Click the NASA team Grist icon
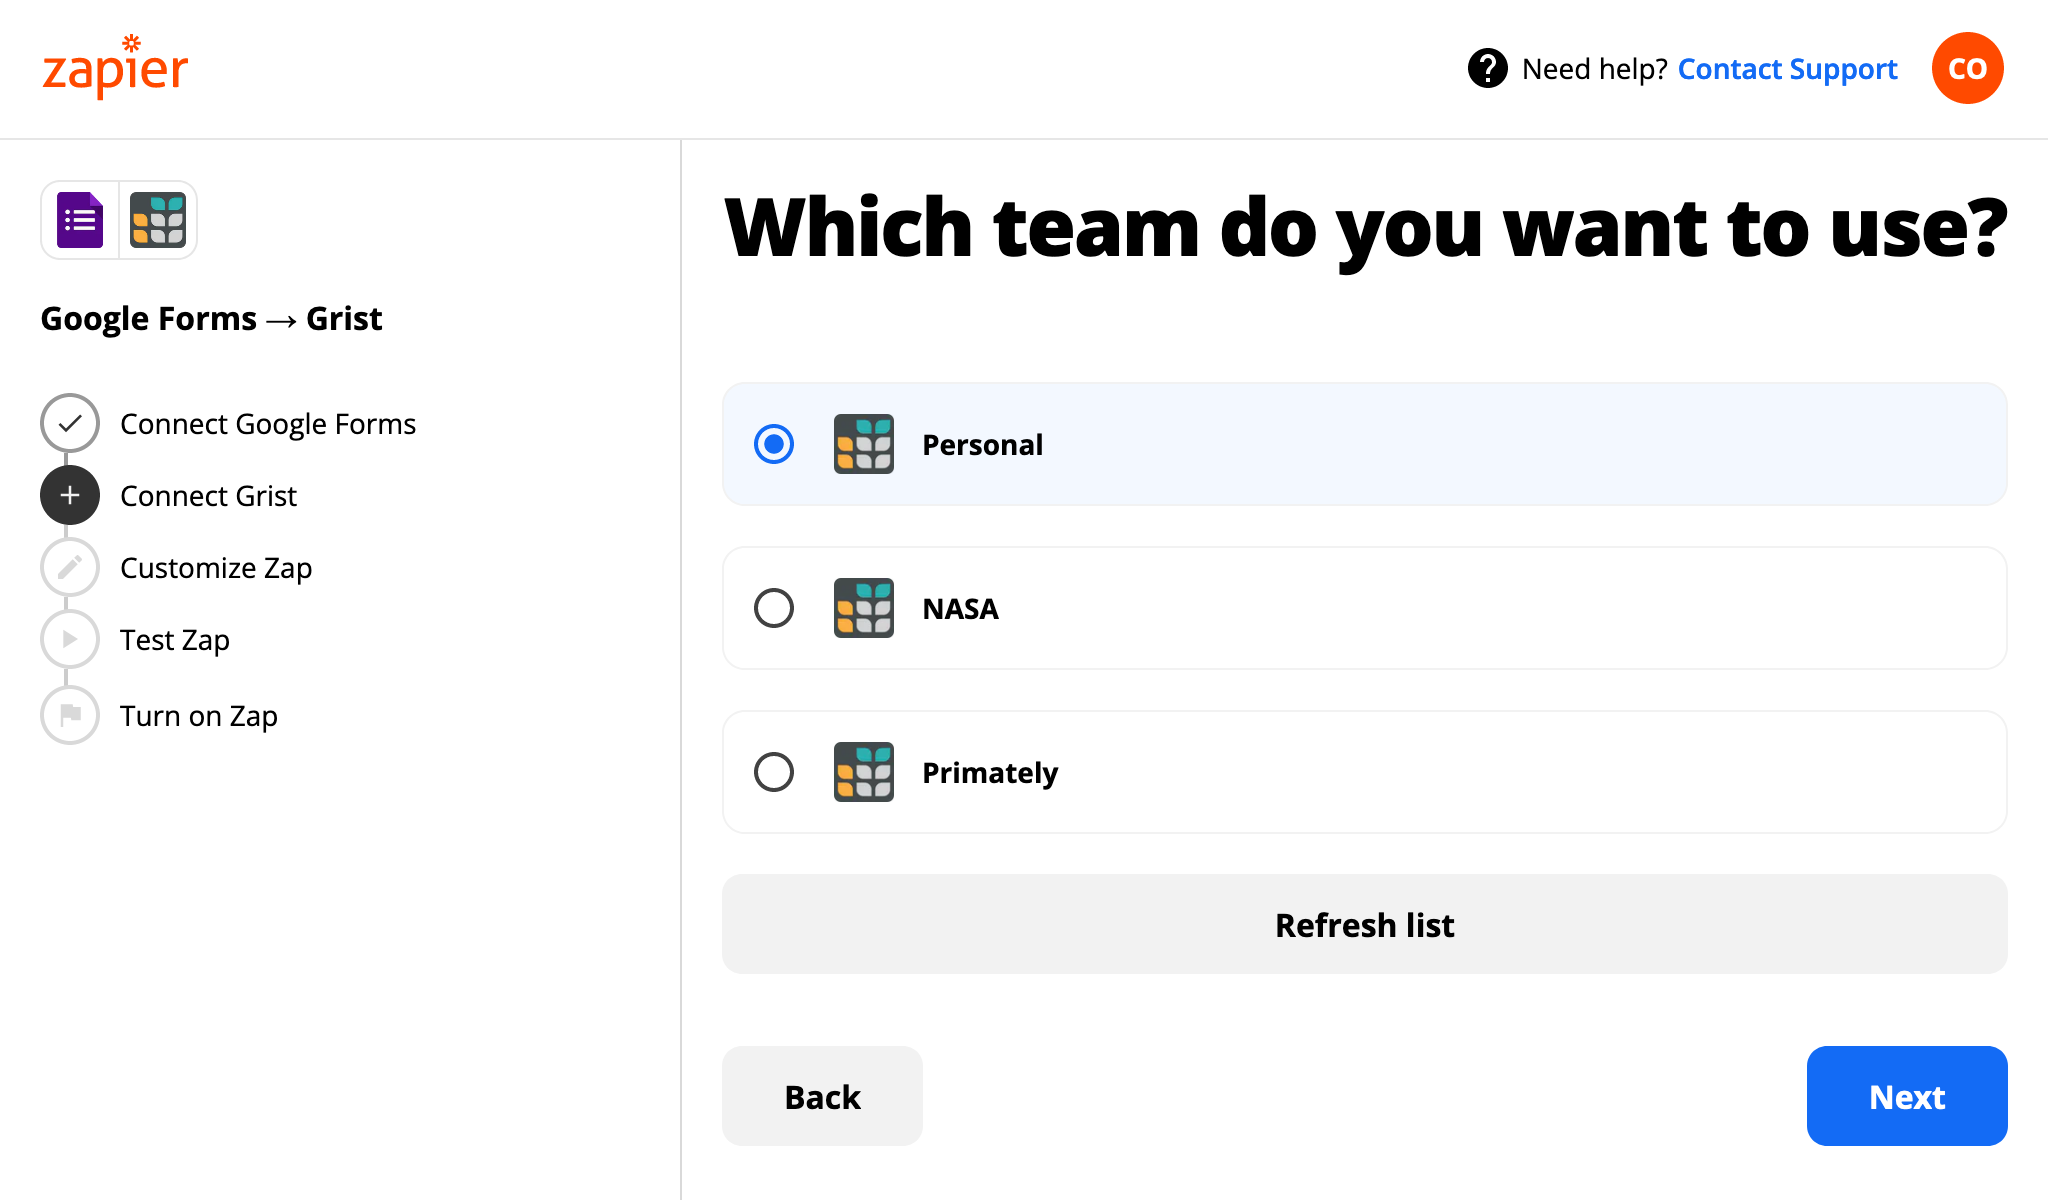Screen dimensions: 2048x1200 (863, 607)
